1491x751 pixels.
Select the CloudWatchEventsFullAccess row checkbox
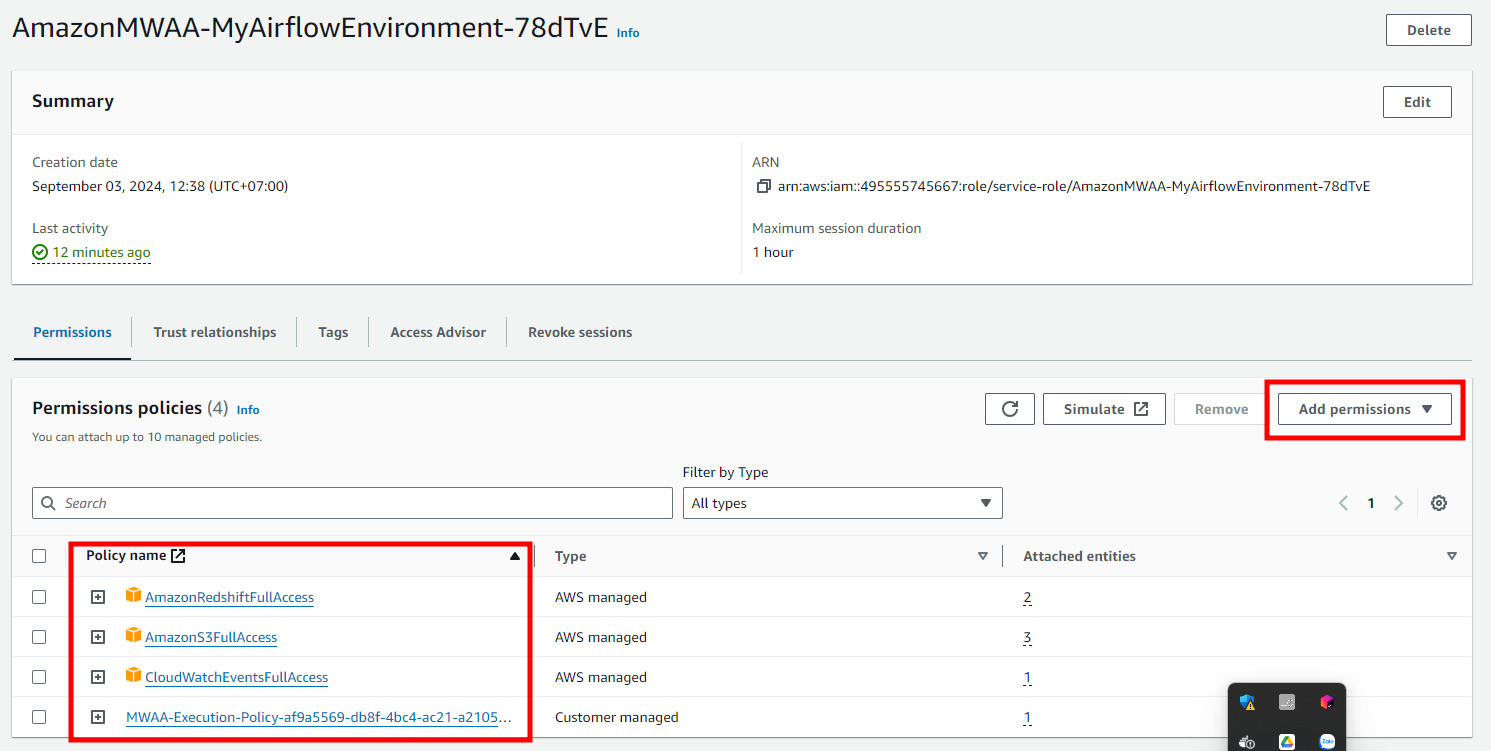39,677
